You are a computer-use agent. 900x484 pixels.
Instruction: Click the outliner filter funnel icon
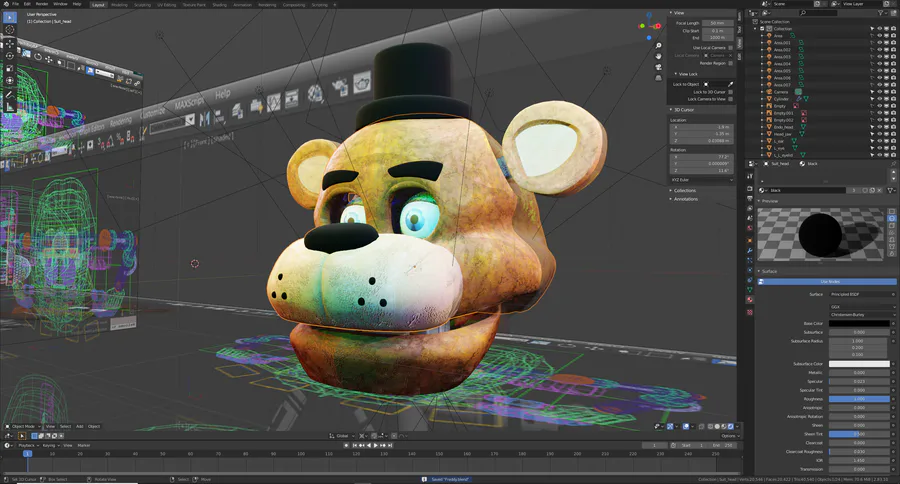(x=880, y=13)
